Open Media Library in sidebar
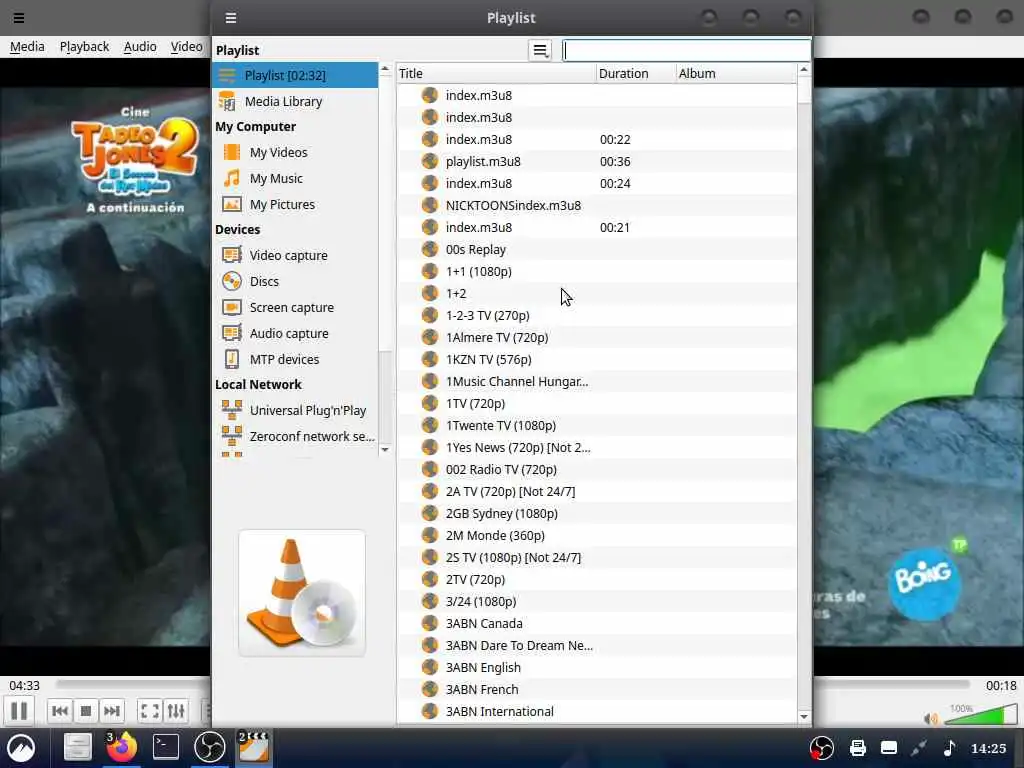This screenshot has width=1024, height=768. (x=295, y=101)
